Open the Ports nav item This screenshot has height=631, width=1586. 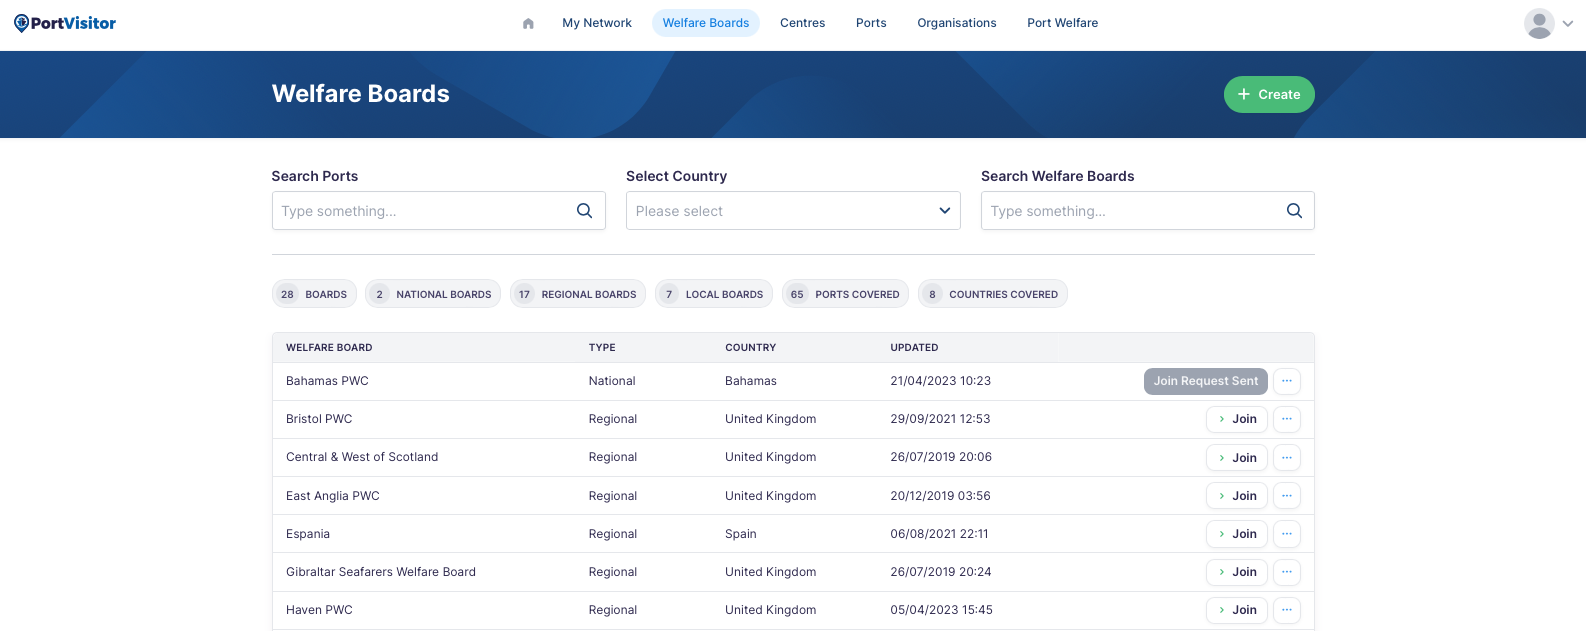[871, 23]
